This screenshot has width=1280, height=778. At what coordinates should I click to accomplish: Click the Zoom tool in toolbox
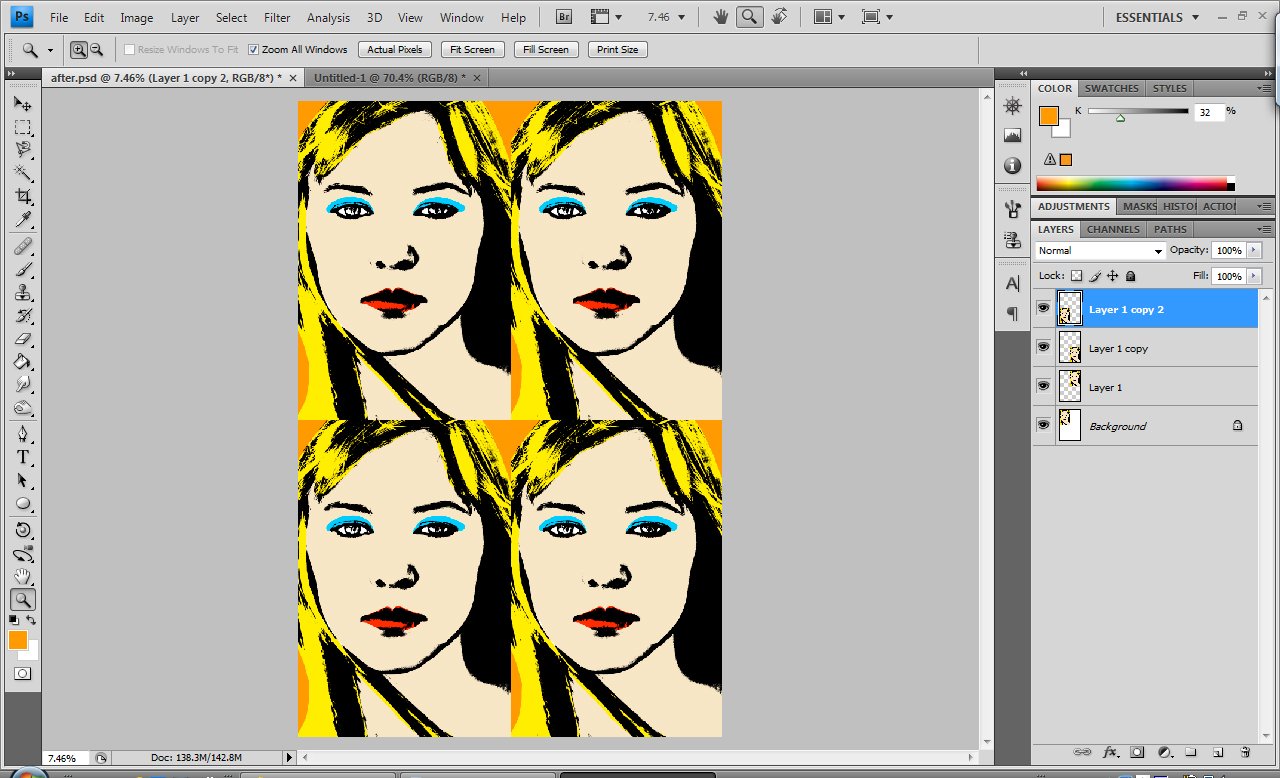[22, 599]
